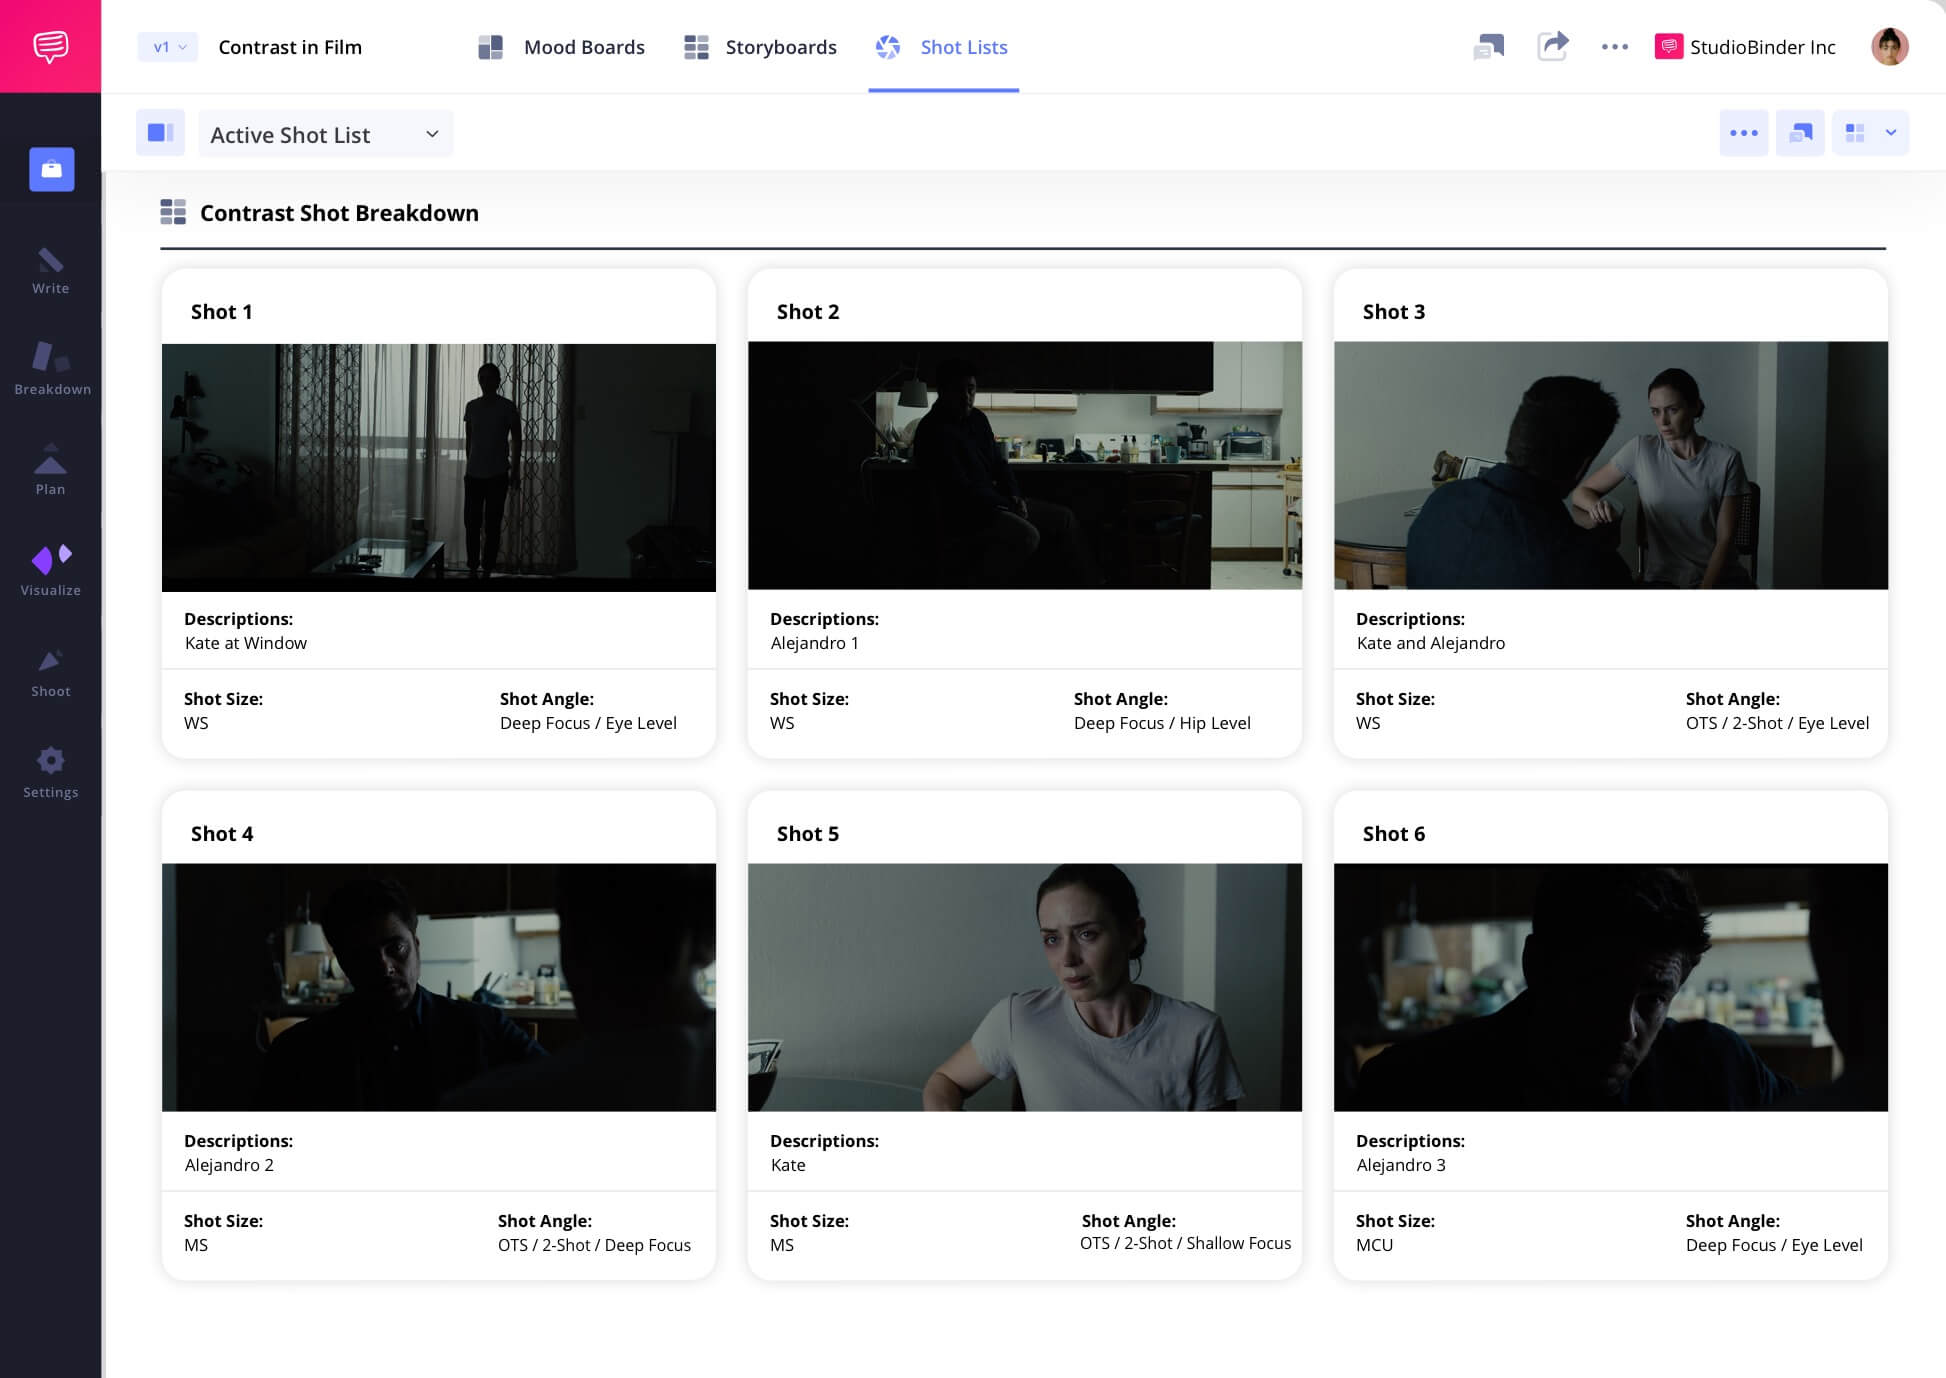Expand the Active Shot List dropdown
The image size is (1946, 1378).
(326, 133)
